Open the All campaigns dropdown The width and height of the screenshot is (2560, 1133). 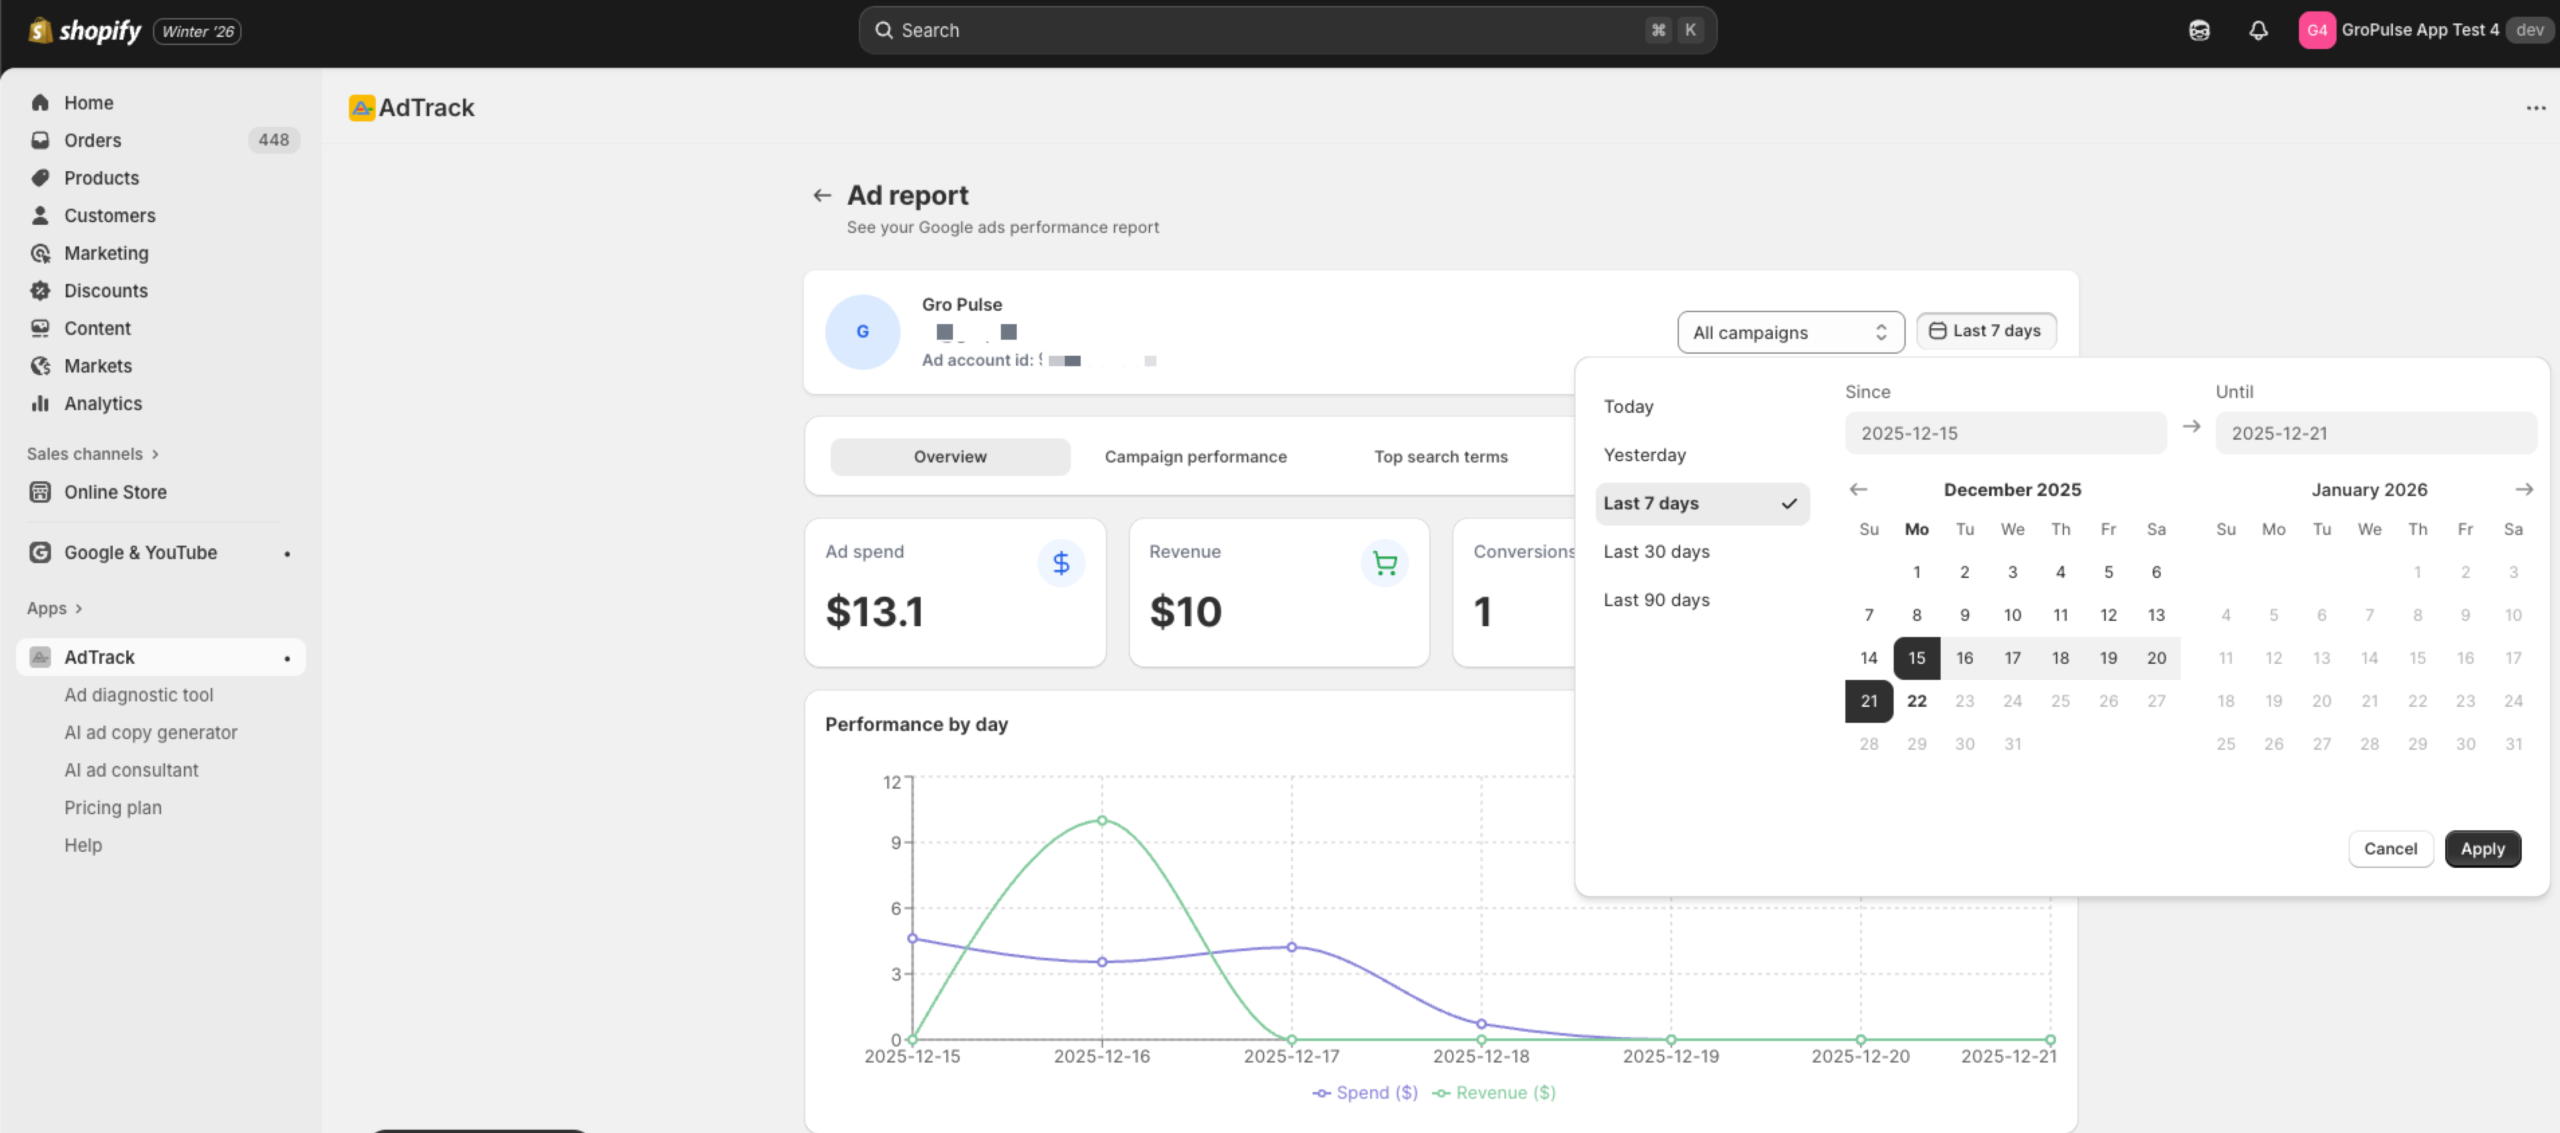point(1790,332)
